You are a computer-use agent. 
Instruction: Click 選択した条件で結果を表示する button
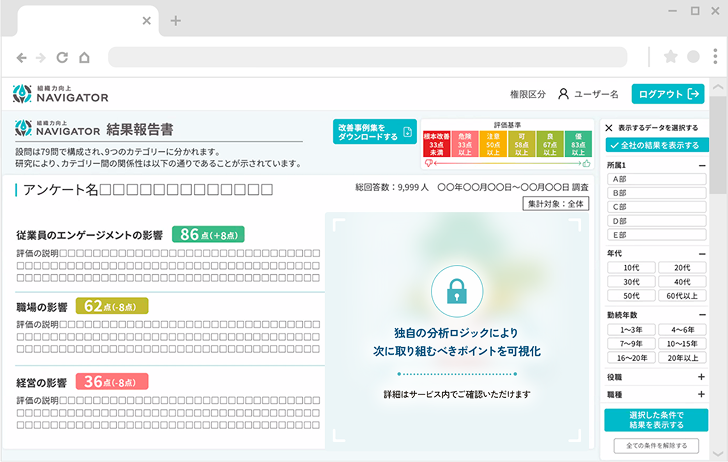(656, 420)
